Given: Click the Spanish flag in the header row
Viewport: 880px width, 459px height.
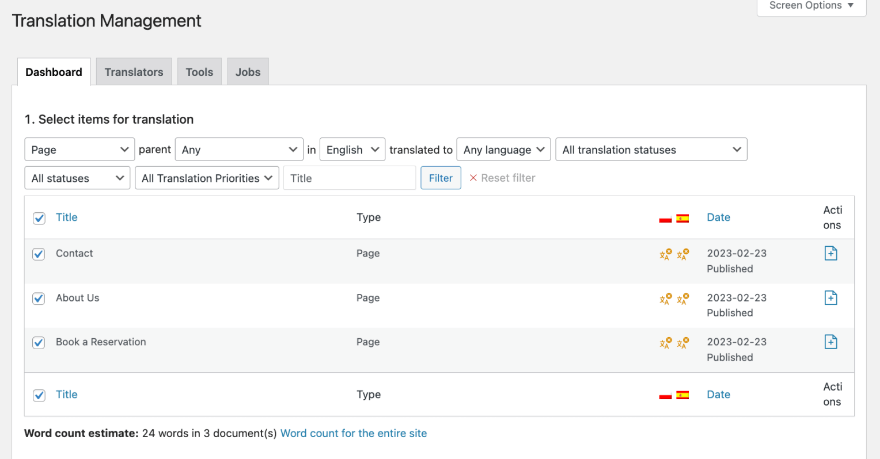Looking at the screenshot, I should click(683, 218).
